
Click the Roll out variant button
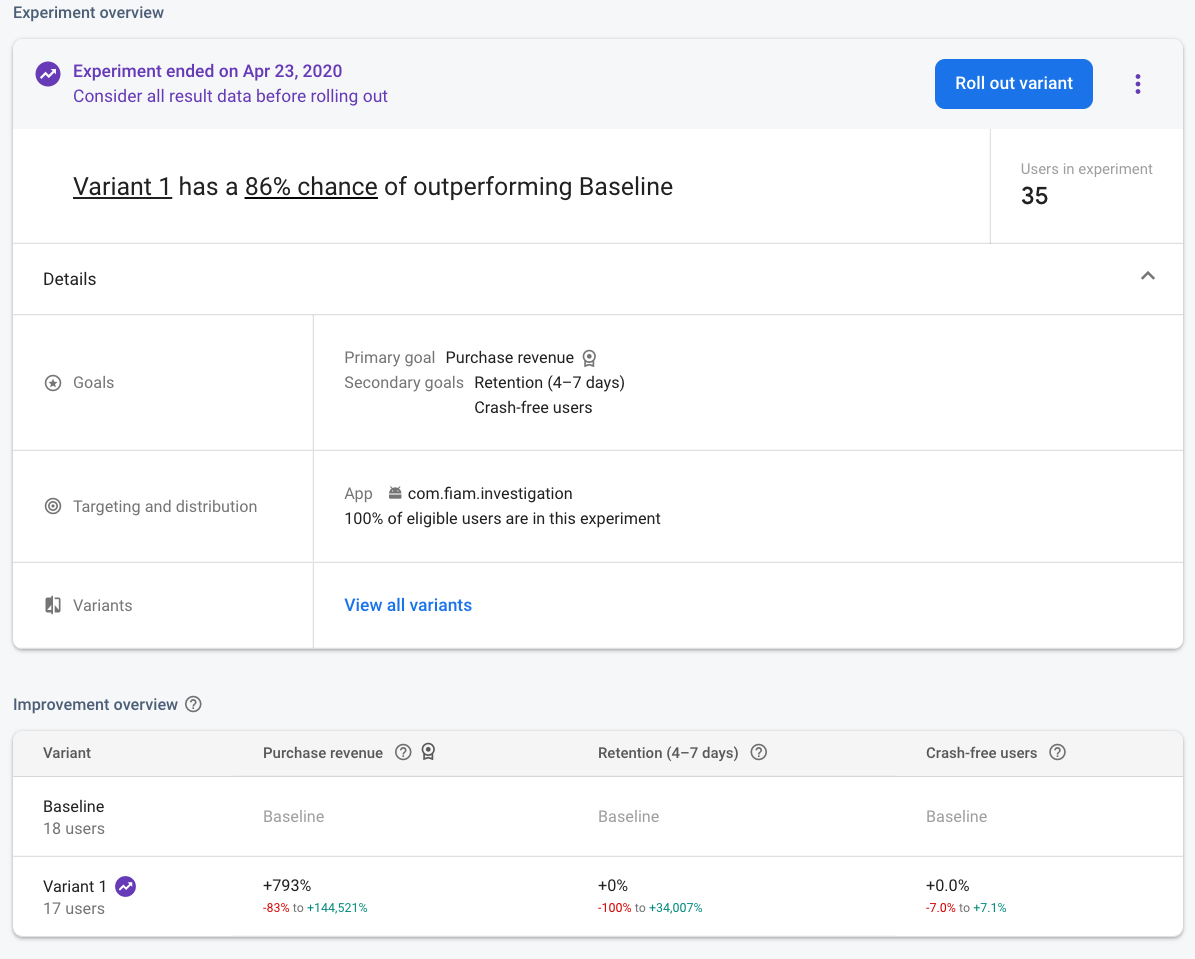tap(1013, 84)
